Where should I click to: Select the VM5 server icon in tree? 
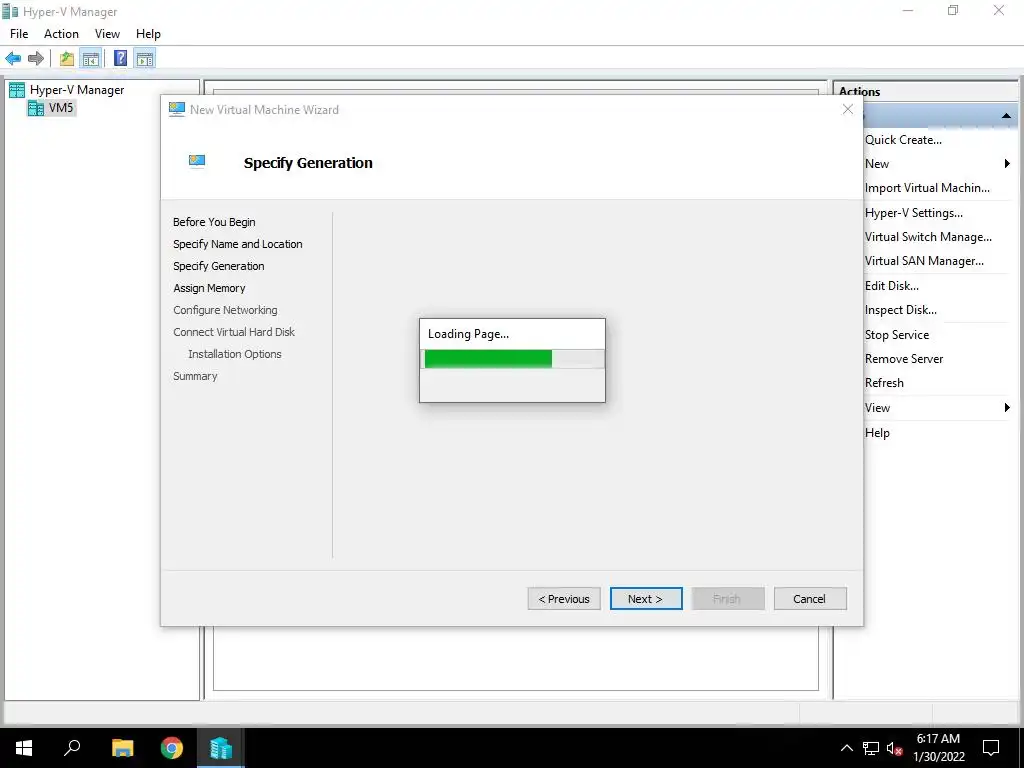pyautogui.click(x=36, y=108)
